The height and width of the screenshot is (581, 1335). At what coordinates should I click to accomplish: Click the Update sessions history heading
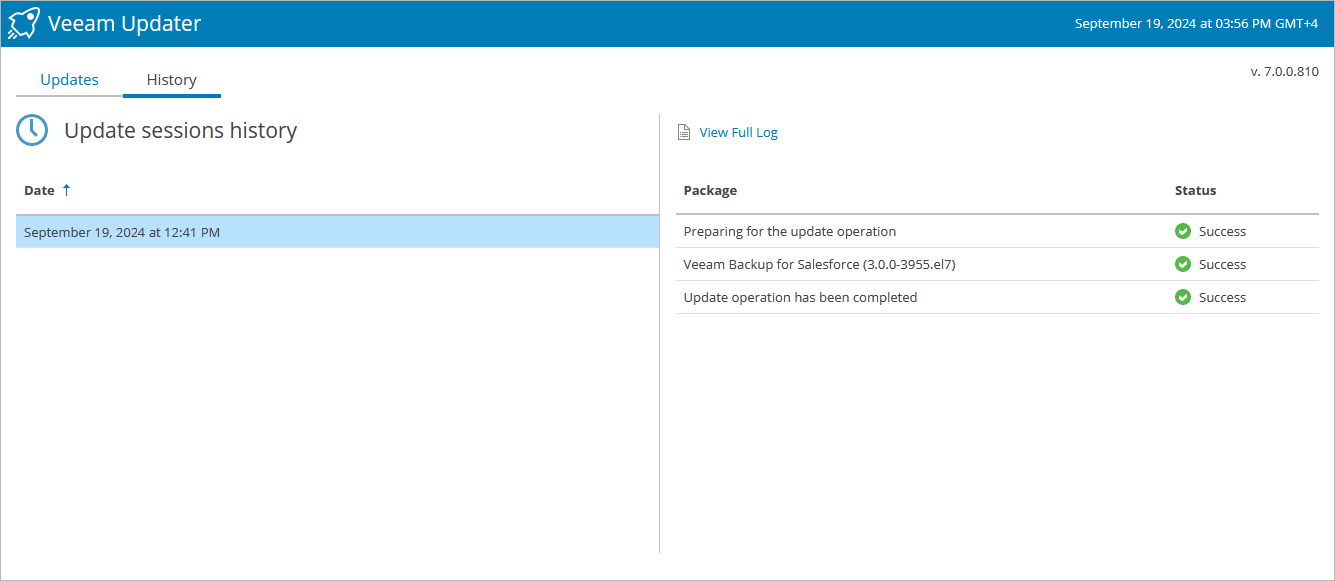[x=180, y=130]
